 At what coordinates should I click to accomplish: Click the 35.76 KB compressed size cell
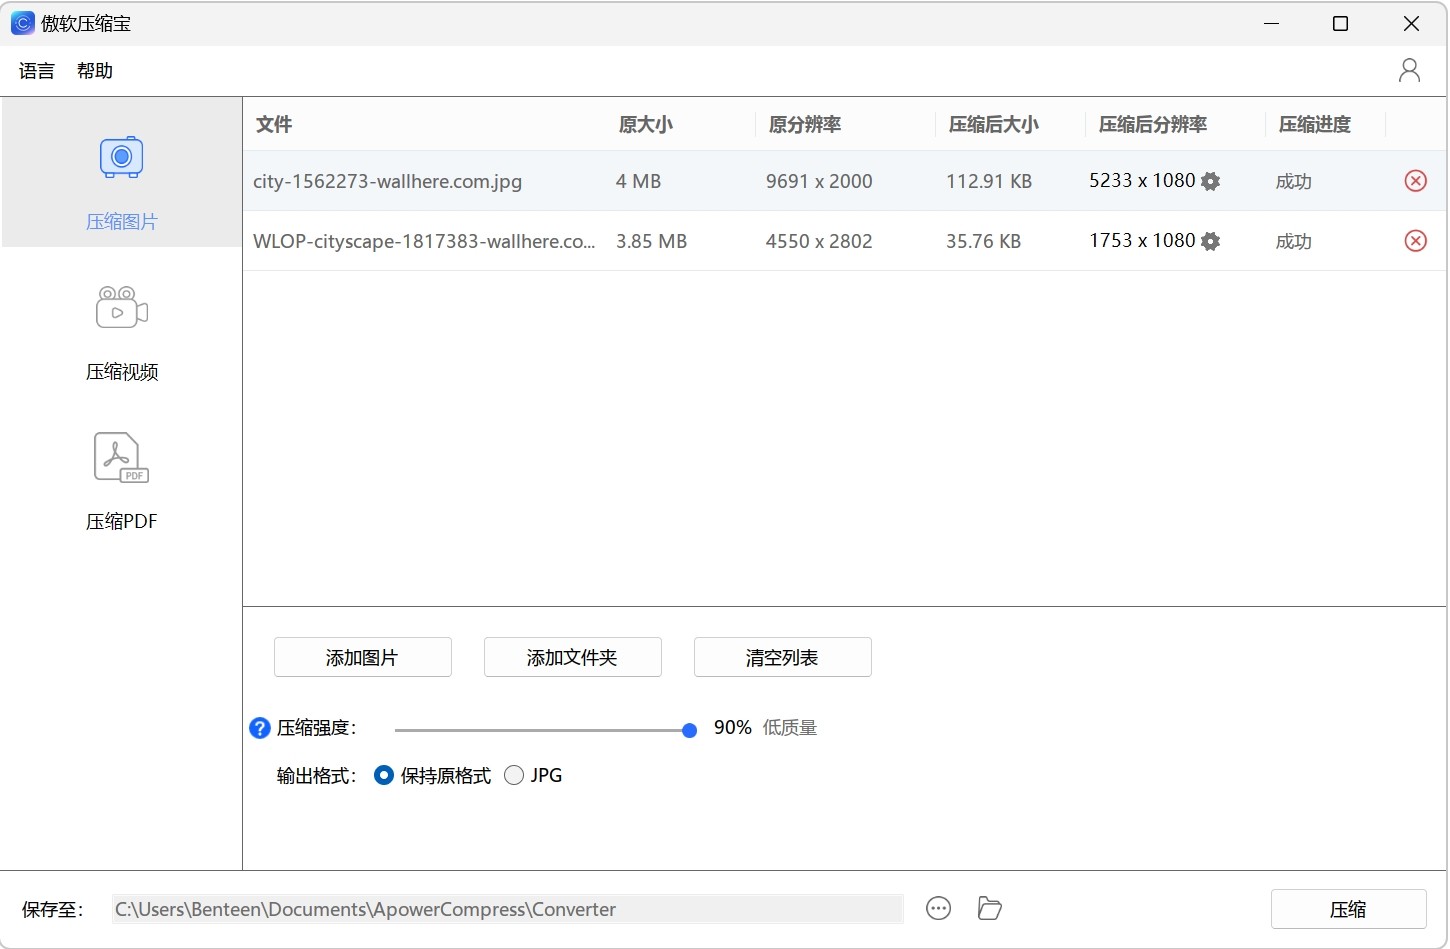click(984, 241)
